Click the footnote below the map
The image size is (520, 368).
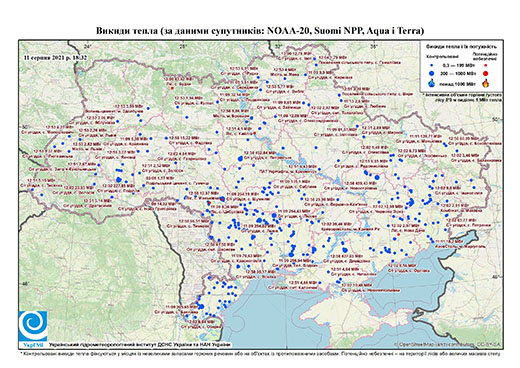click(260, 354)
